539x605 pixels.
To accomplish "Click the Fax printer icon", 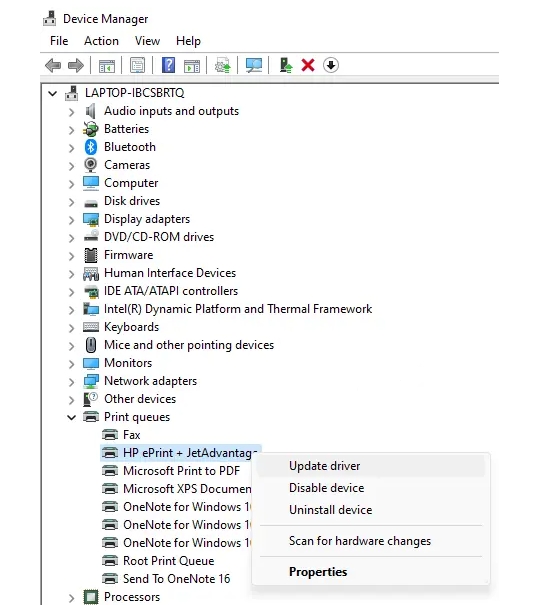I will coord(110,435).
